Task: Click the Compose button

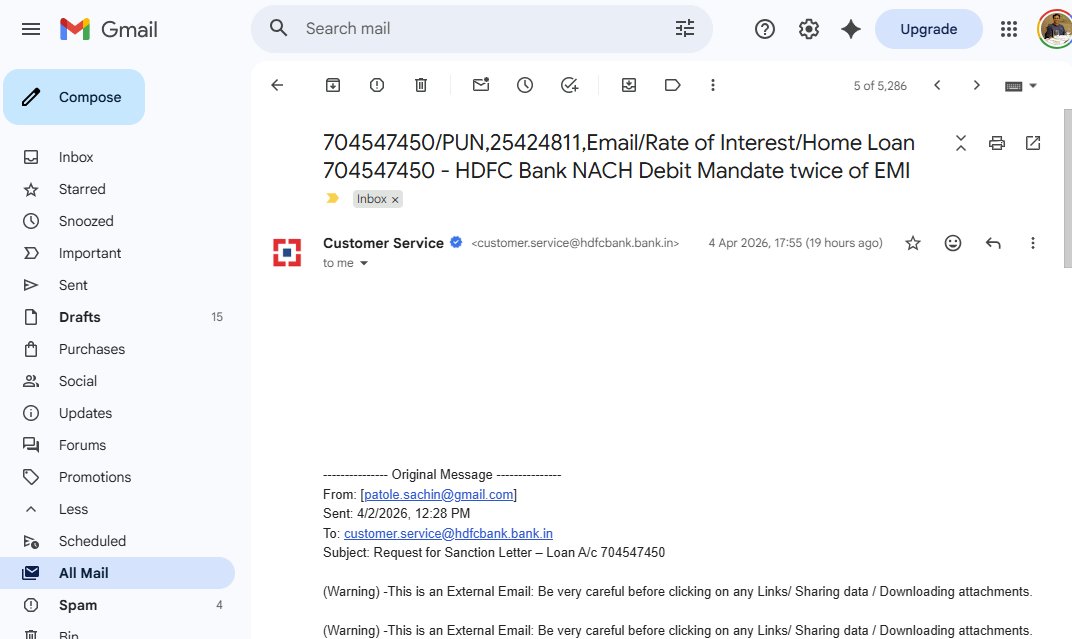Action: [x=74, y=97]
